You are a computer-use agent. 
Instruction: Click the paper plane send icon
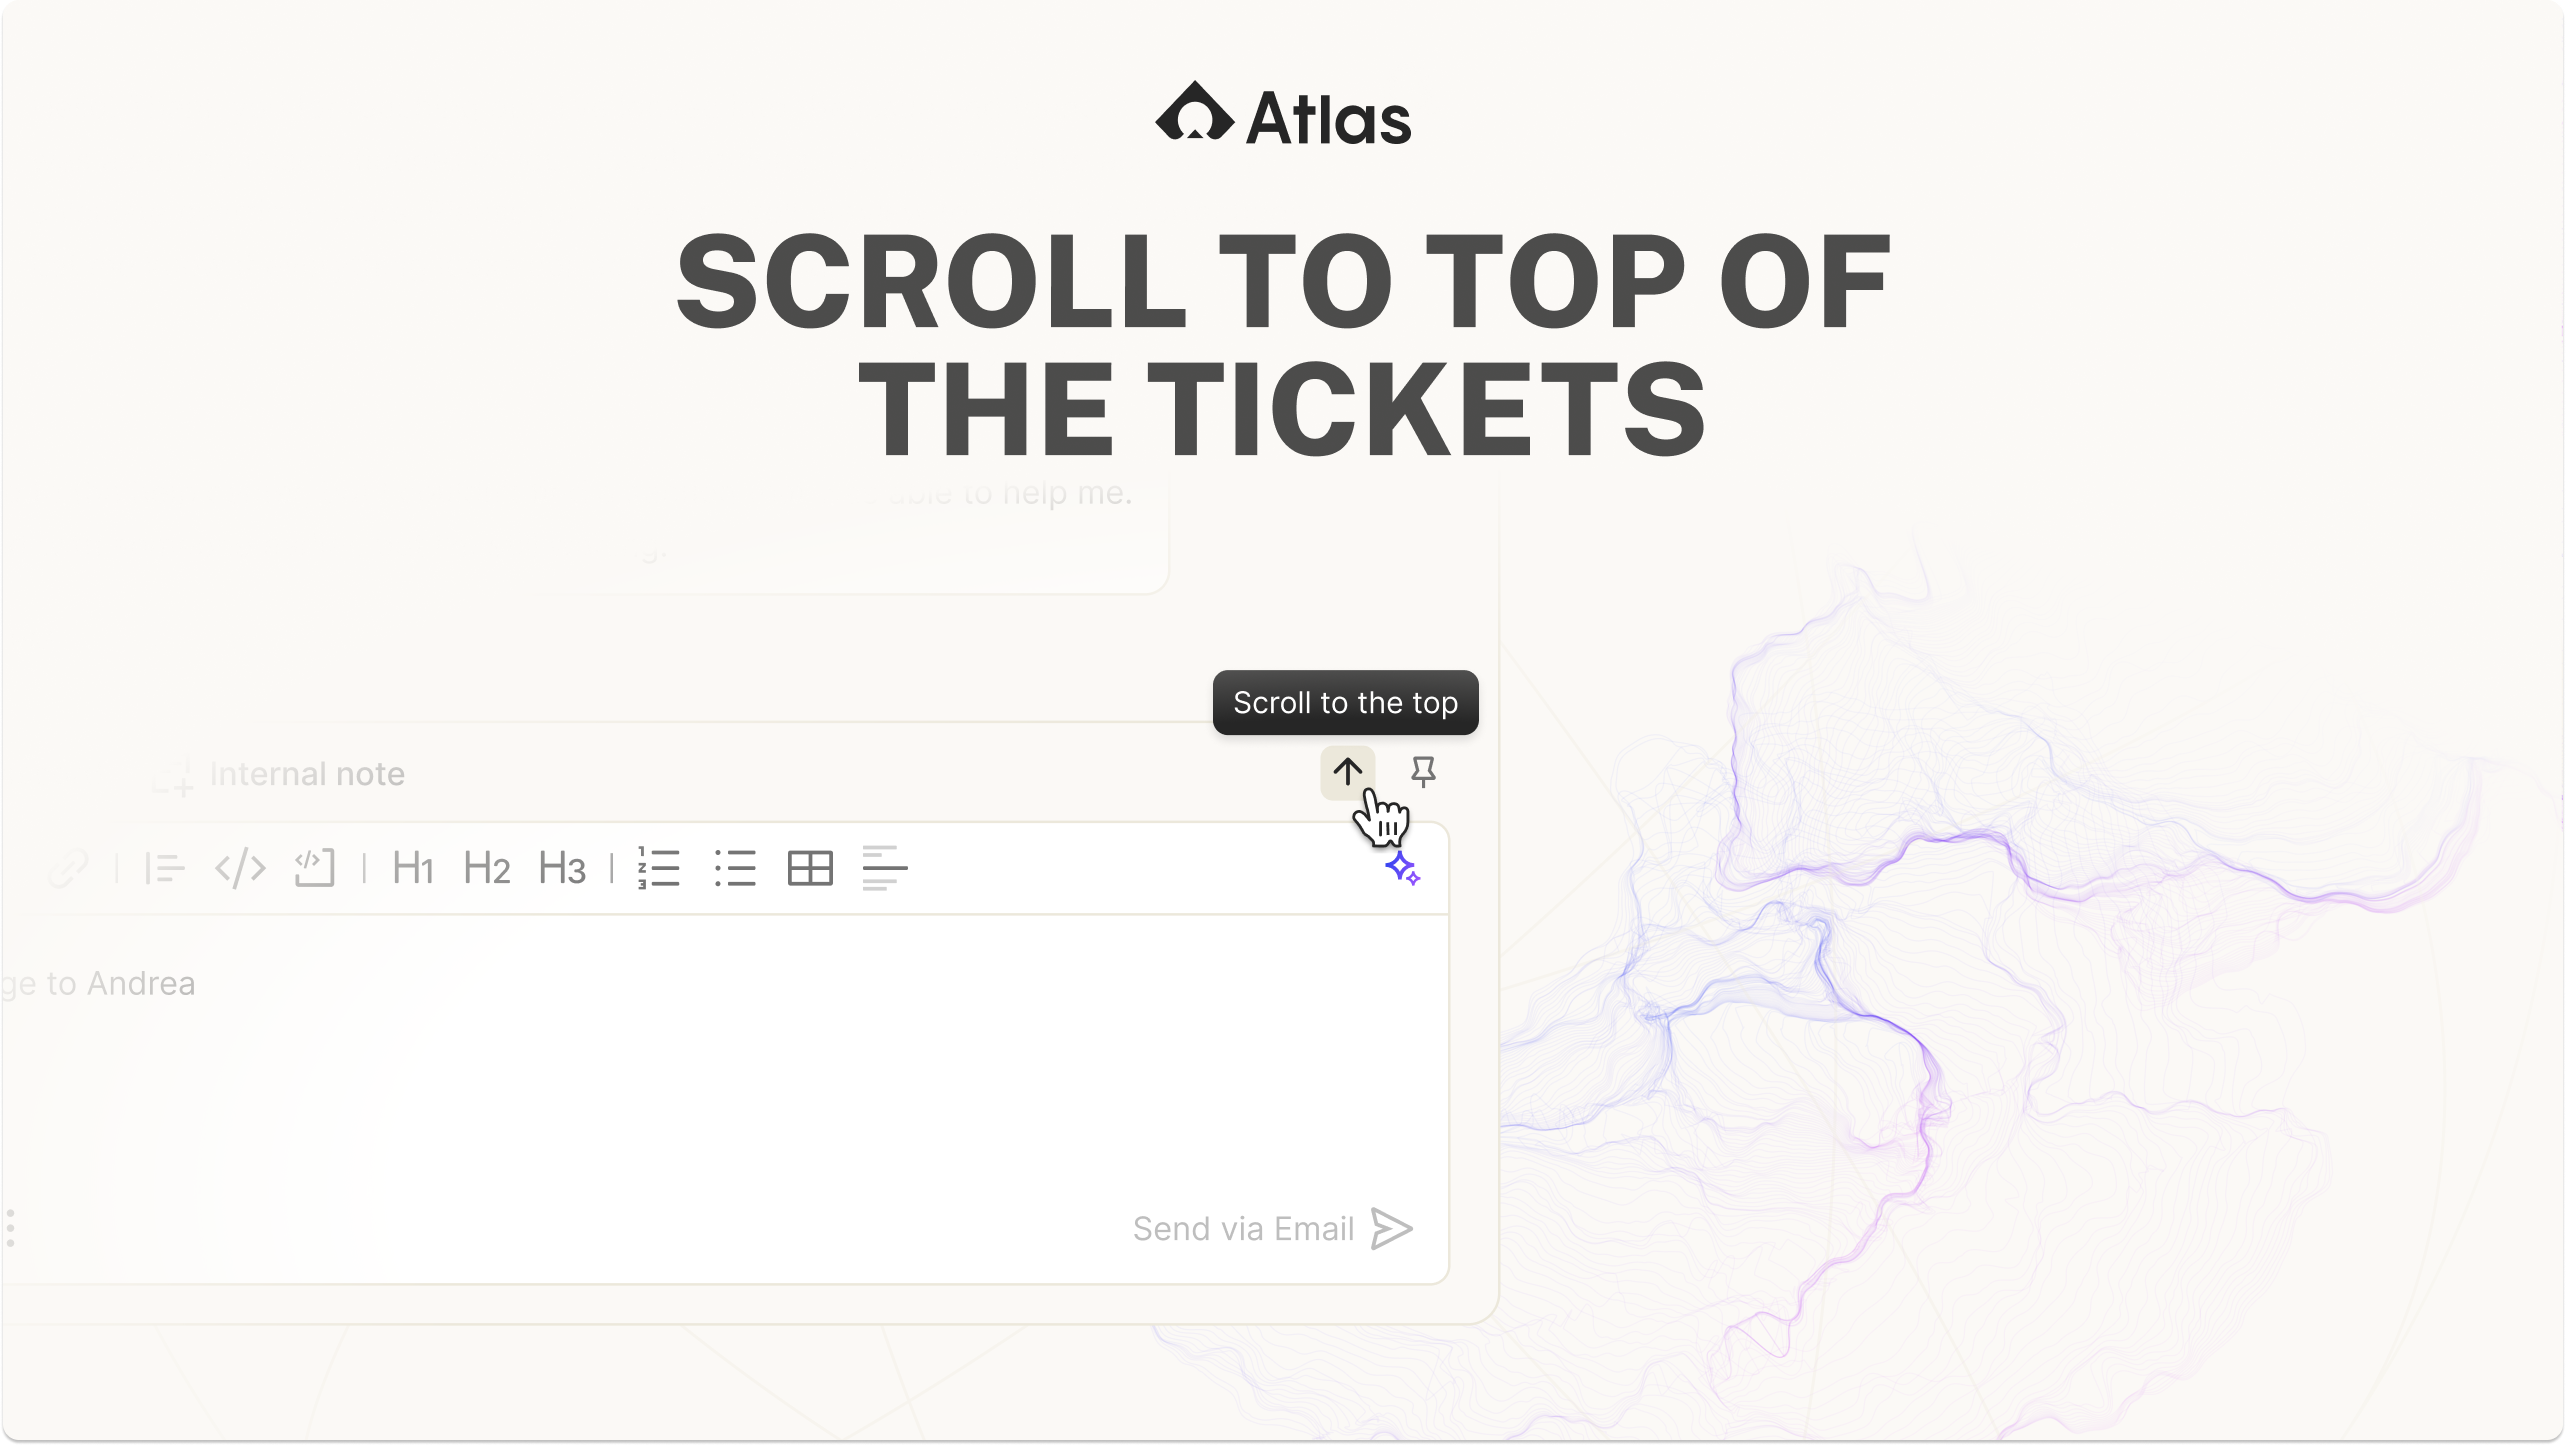(1392, 1228)
